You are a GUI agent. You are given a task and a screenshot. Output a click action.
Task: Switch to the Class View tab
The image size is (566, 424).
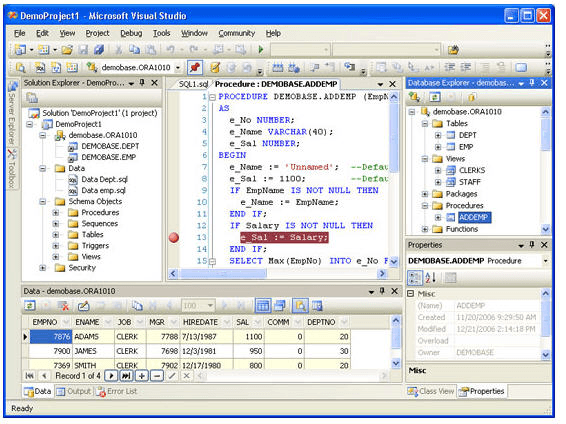tap(431, 392)
